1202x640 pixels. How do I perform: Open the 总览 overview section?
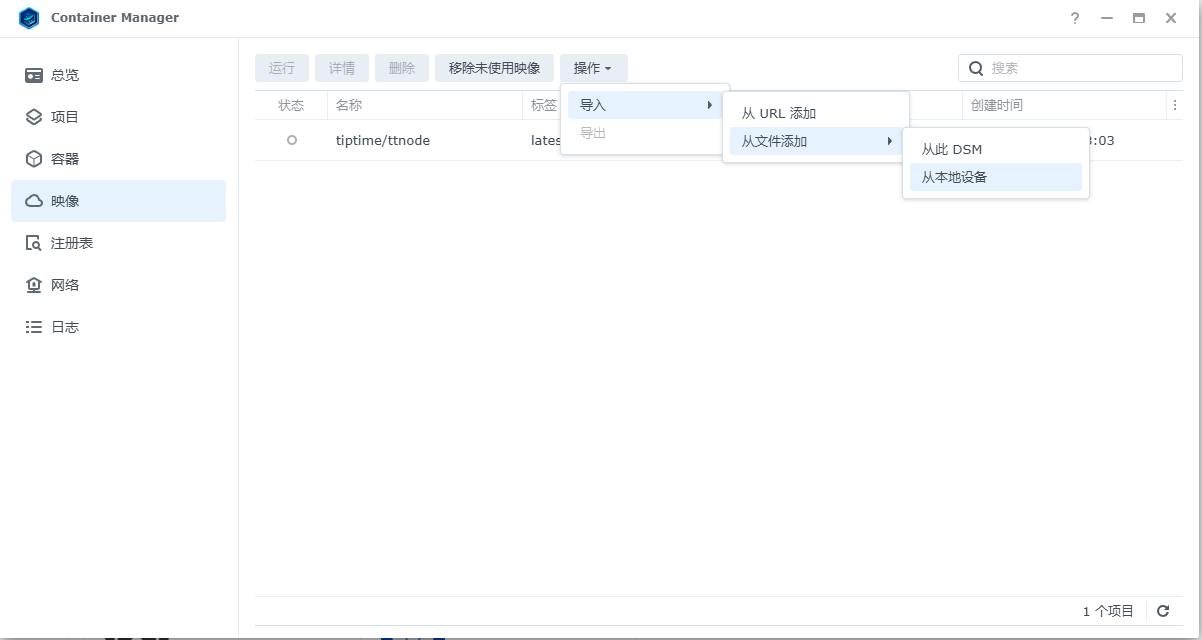tap(64, 75)
